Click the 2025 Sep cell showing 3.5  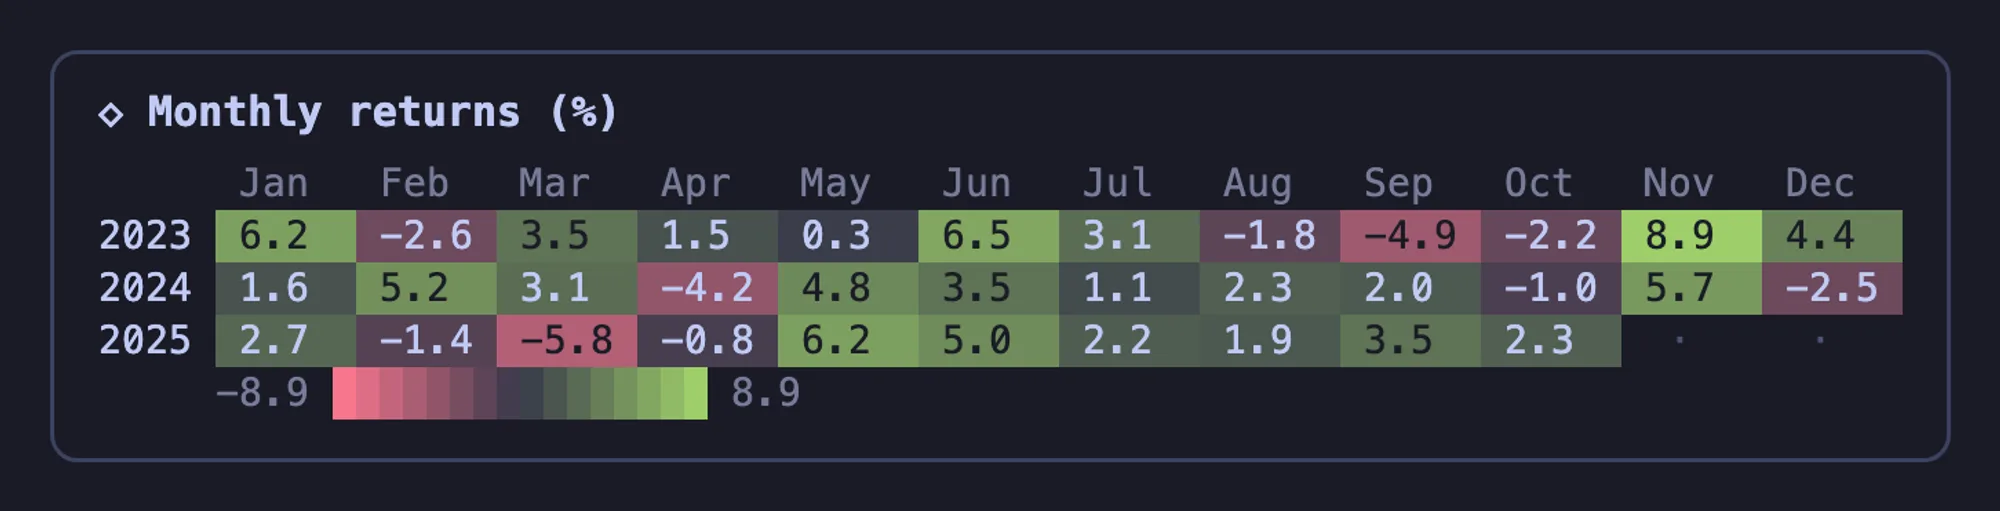1410,340
